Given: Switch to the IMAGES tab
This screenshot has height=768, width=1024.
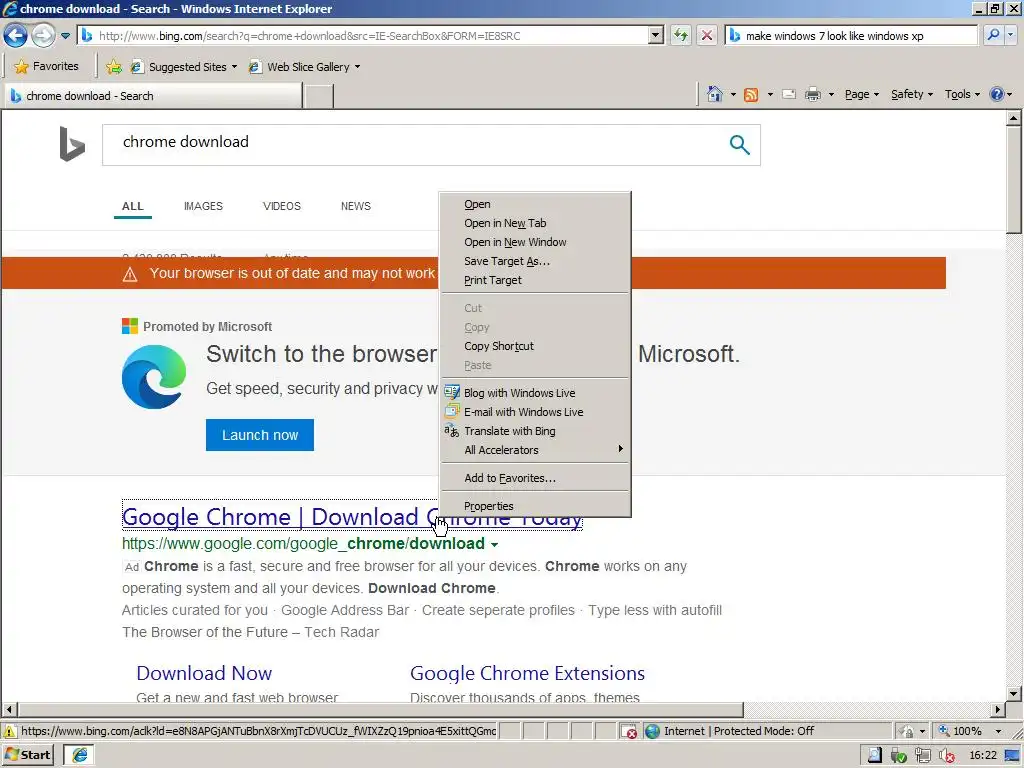Looking at the screenshot, I should 203,206.
